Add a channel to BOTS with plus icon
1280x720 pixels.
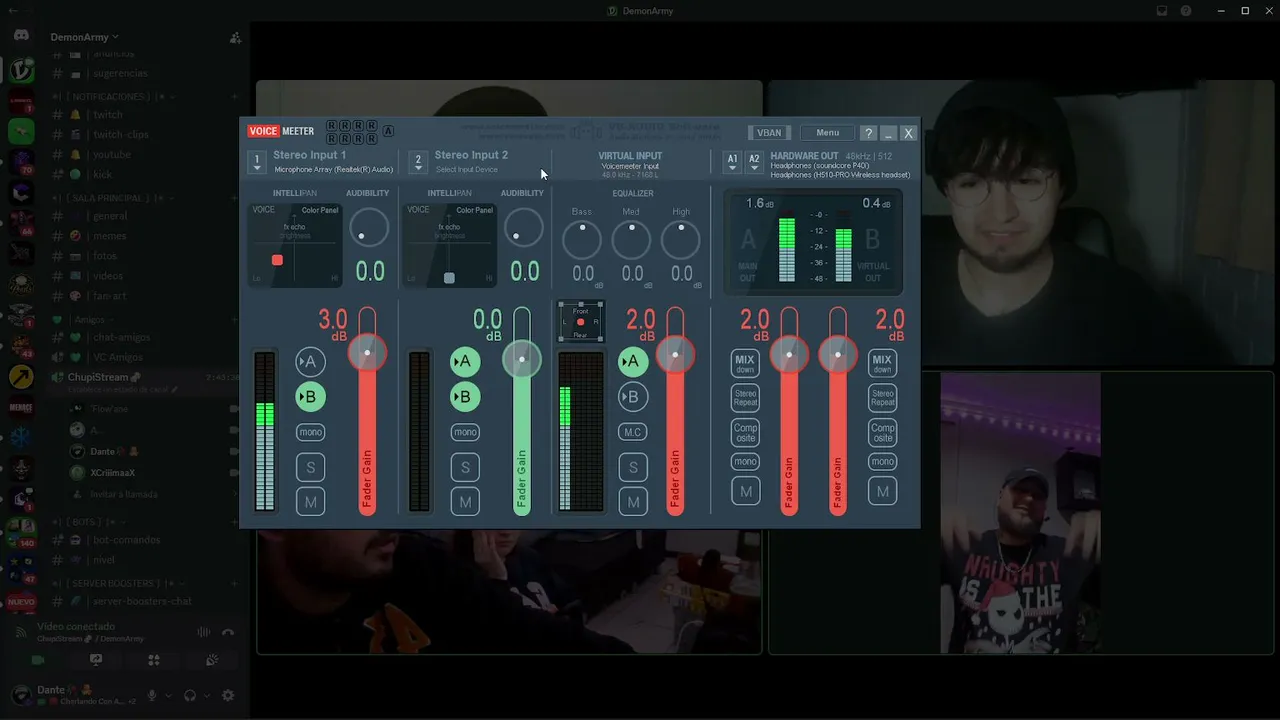234,522
